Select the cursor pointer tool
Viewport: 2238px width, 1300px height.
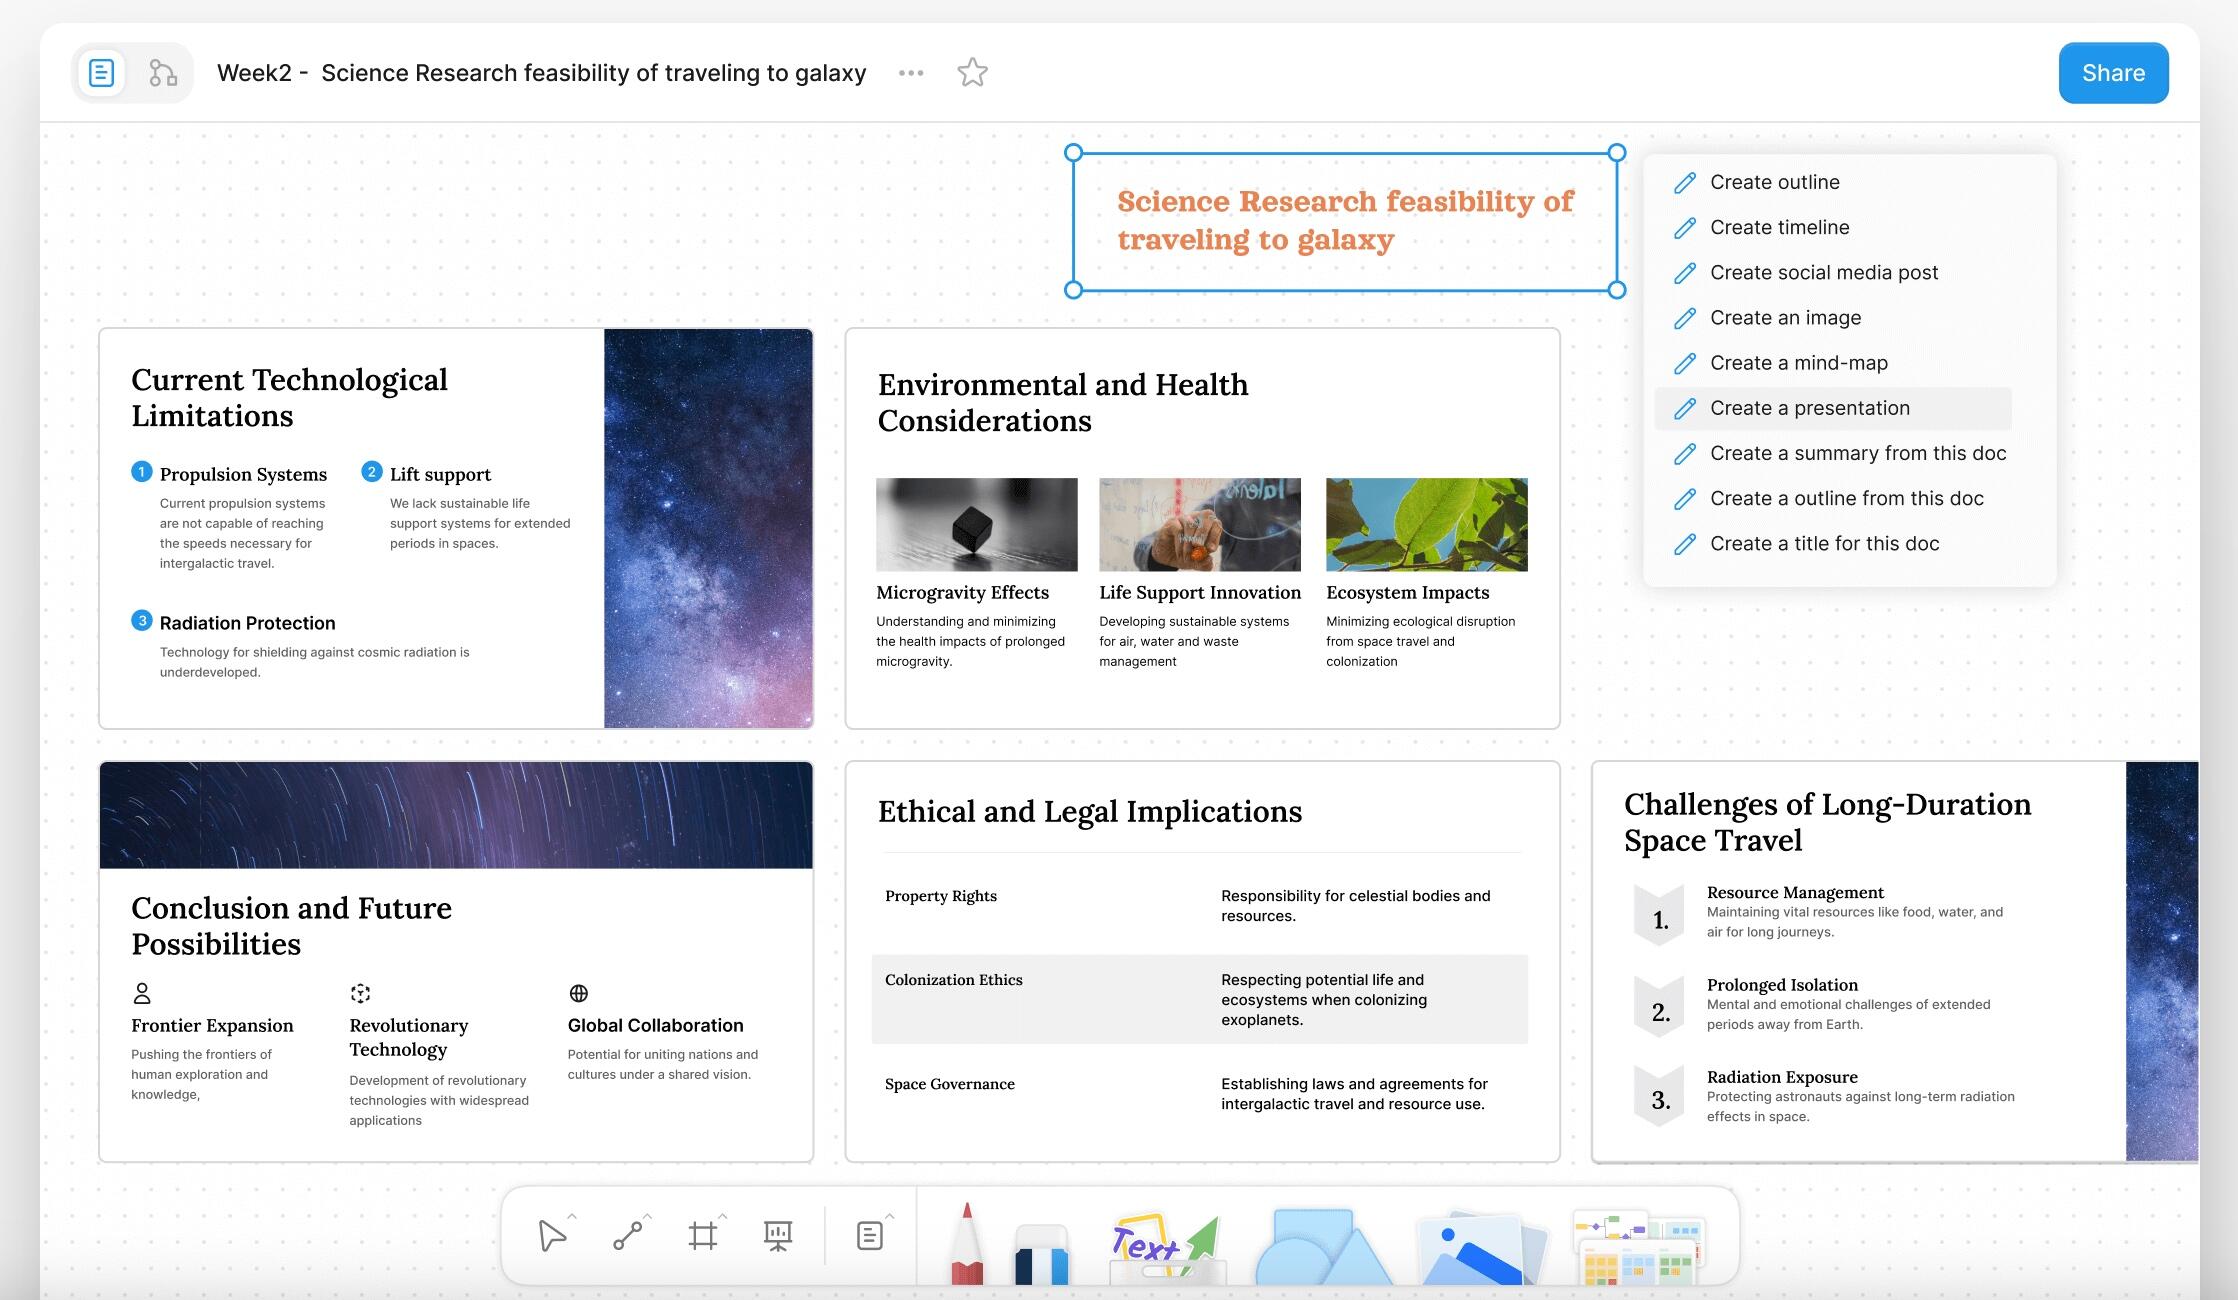click(551, 1236)
